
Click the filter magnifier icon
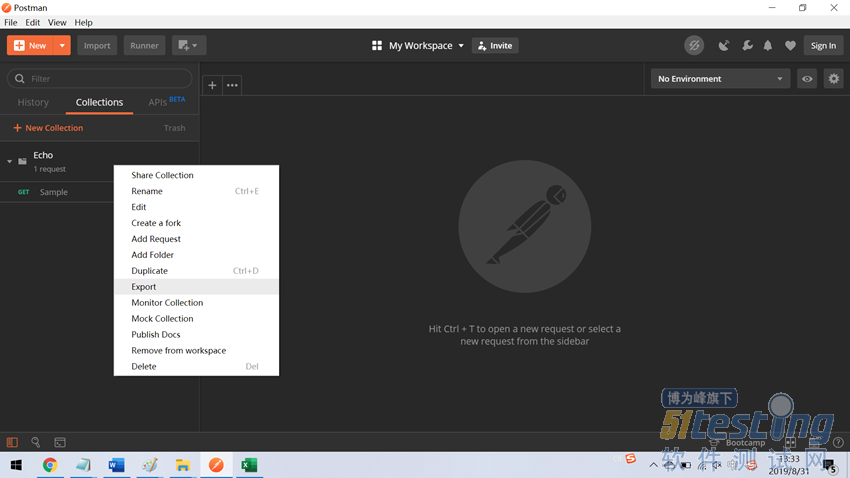click(20, 79)
